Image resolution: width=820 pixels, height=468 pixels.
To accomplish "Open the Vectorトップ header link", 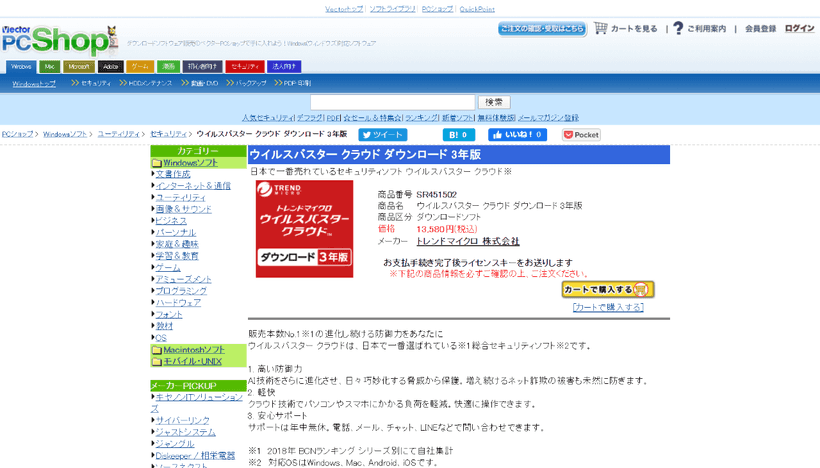I will (344, 9).
